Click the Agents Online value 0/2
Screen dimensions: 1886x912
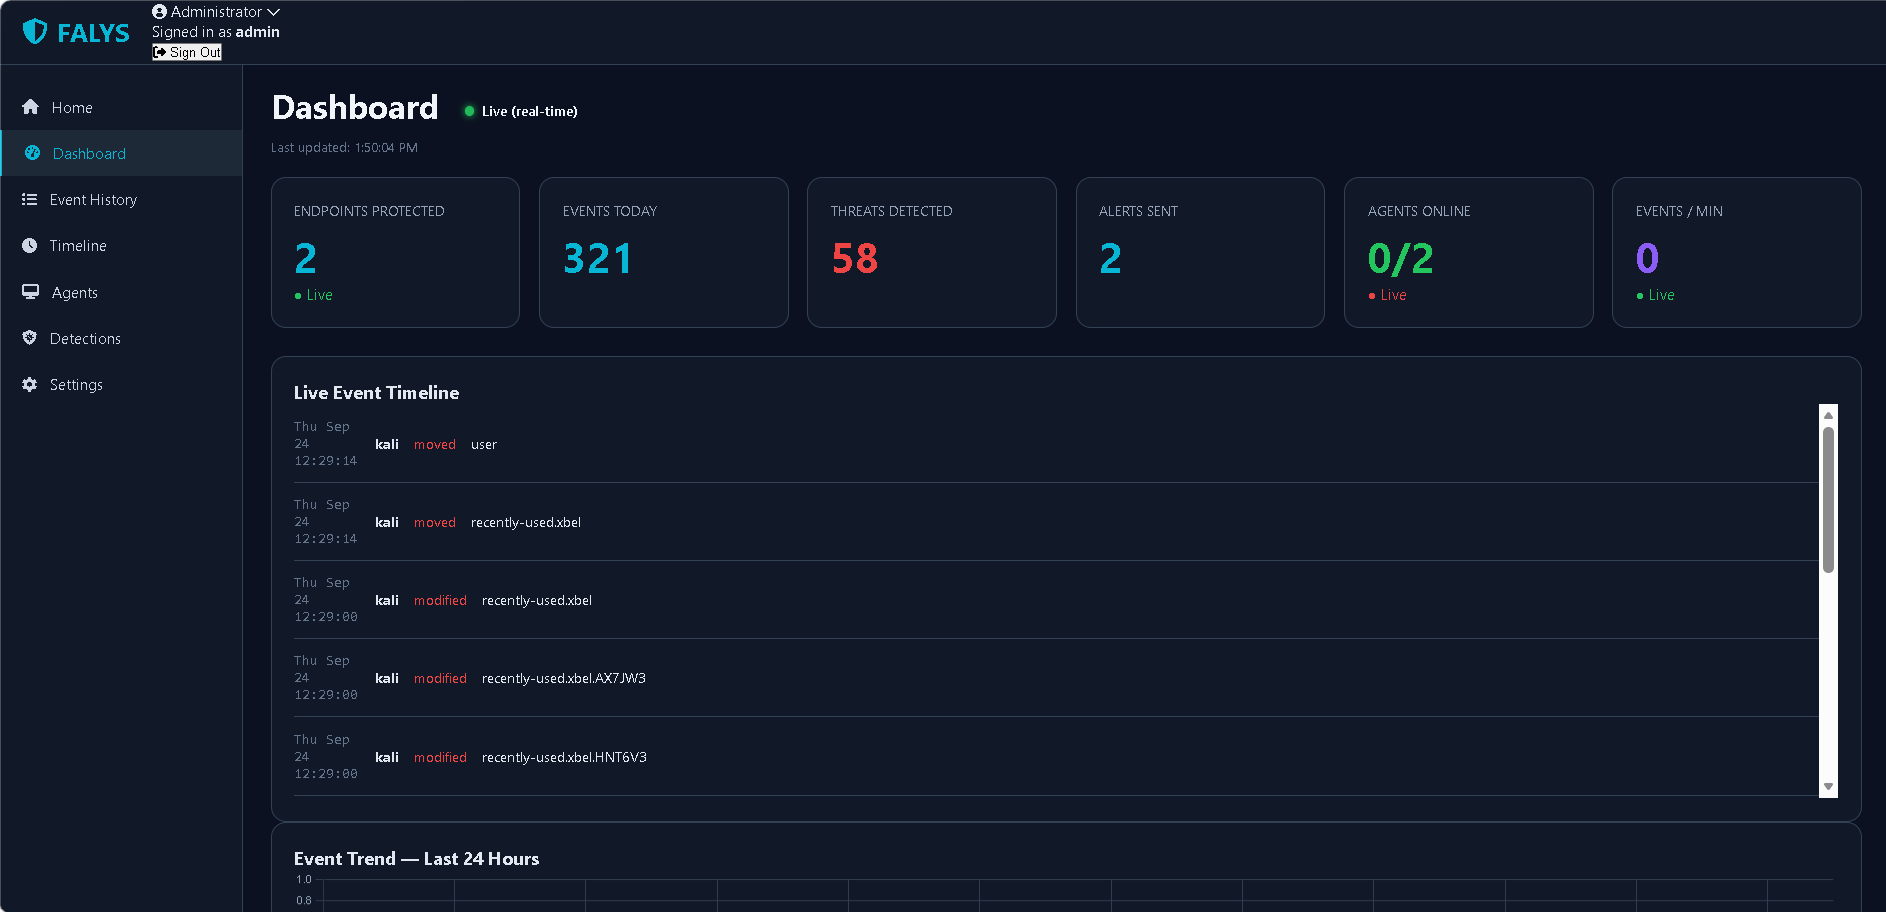[x=1401, y=259]
